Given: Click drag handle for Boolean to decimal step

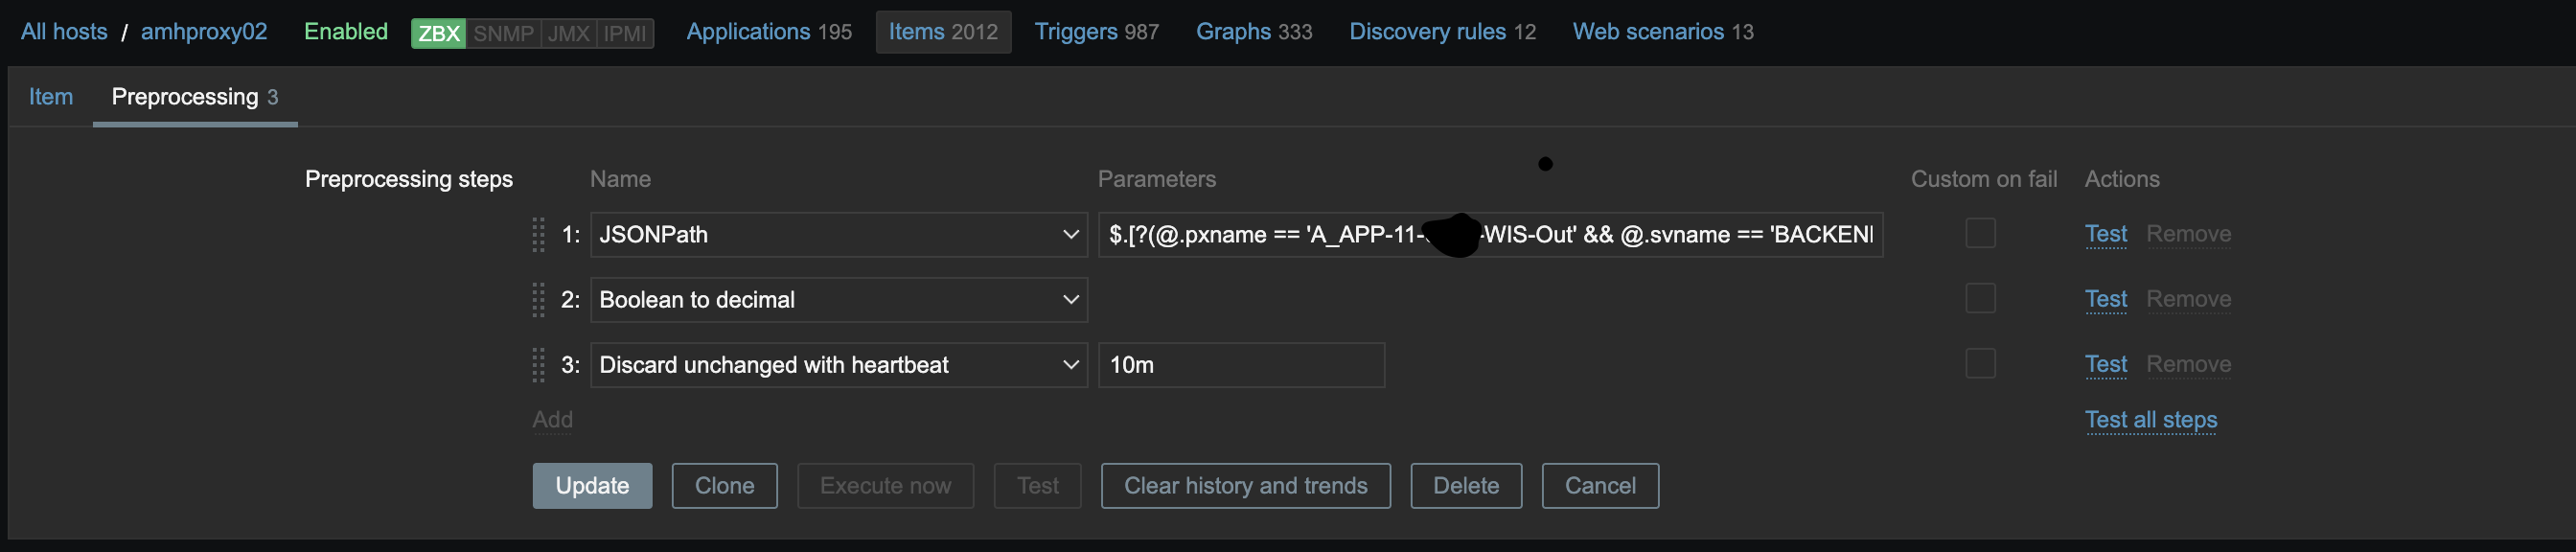Looking at the screenshot, I should [x=538, y=300].
